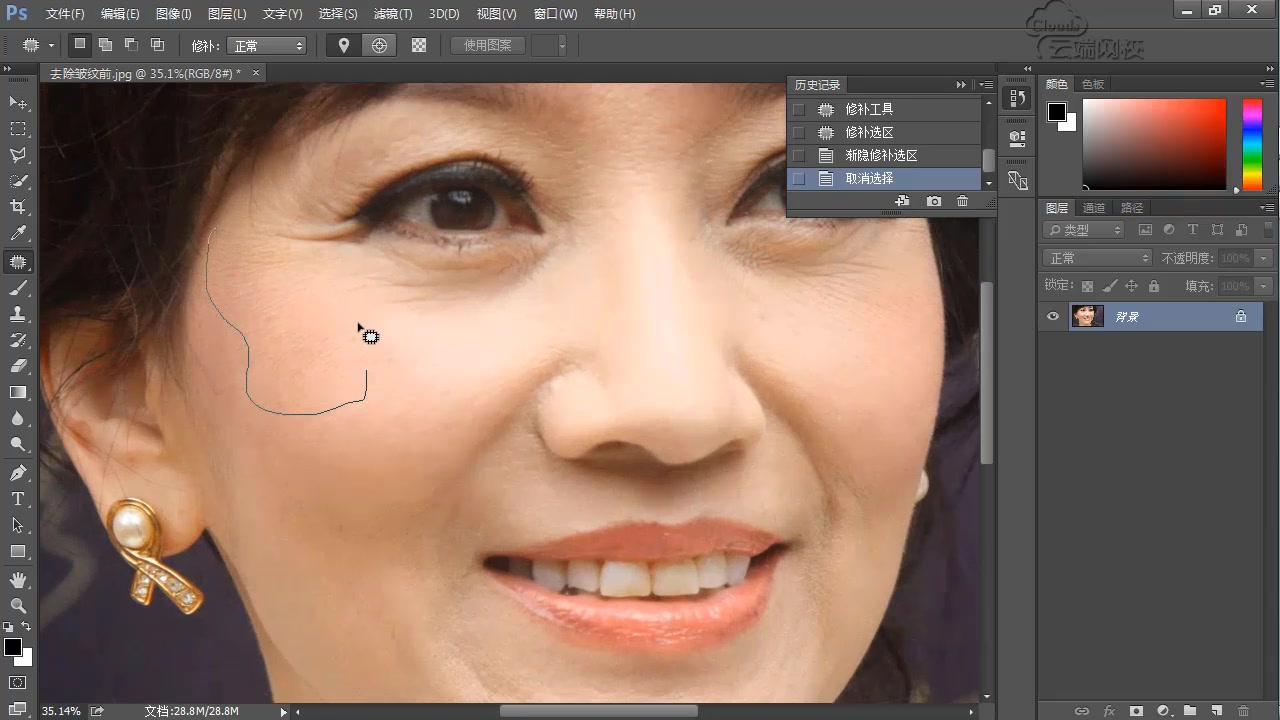Viewport: 1280px width, 720px height.
Task: Select the Rectangular Marquee tool
Action: pos(18,129)
